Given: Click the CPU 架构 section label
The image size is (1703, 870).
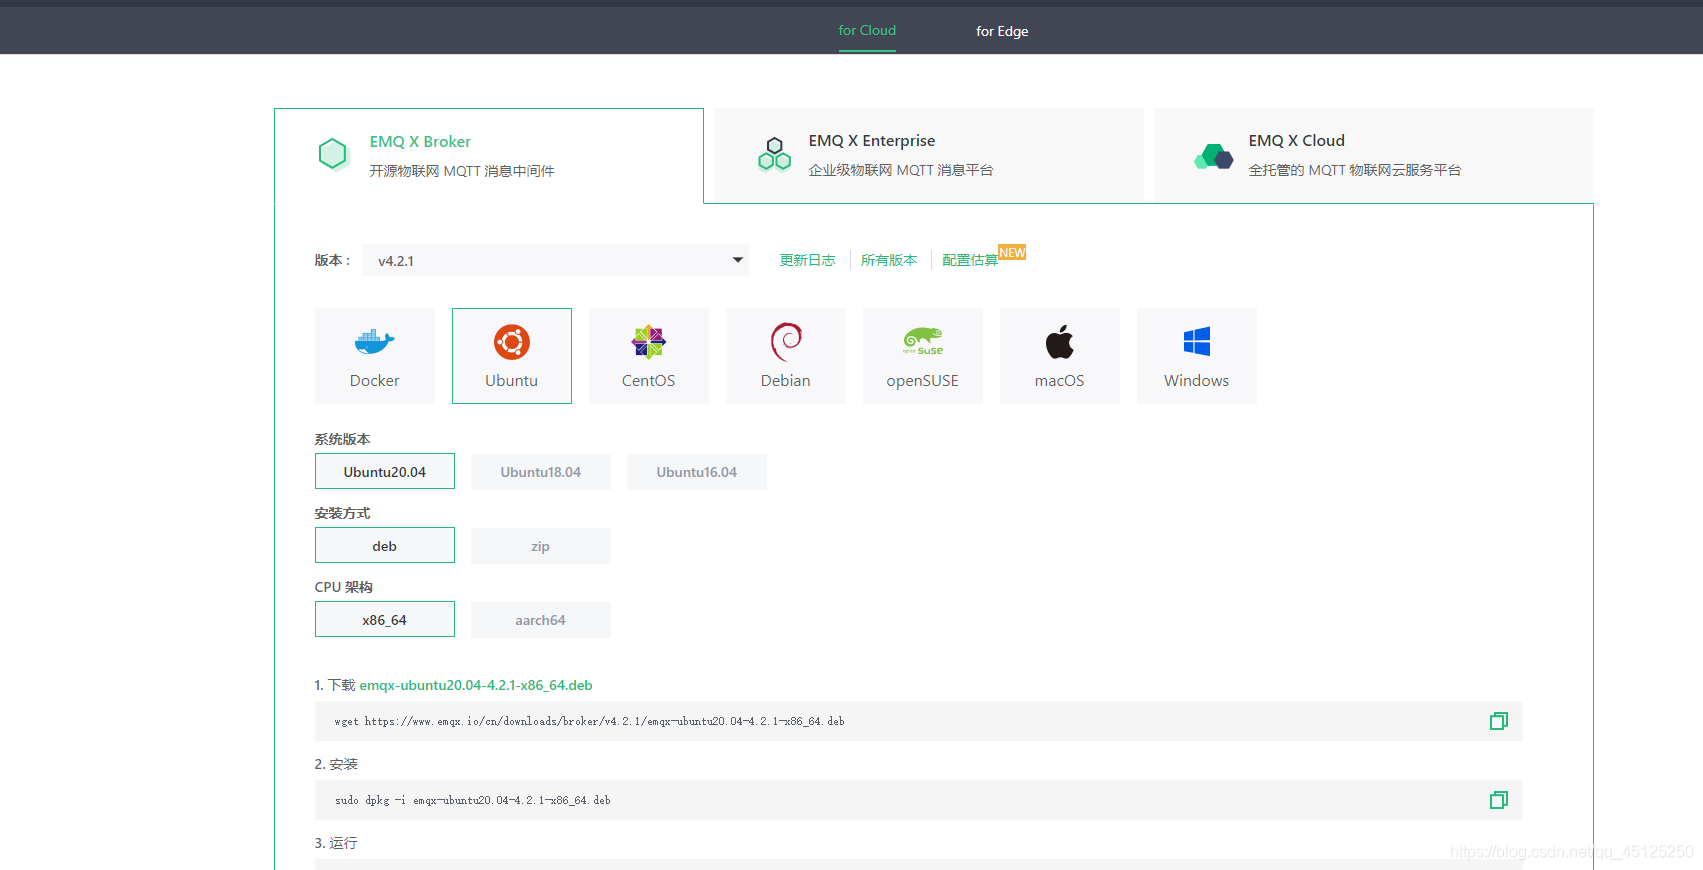Looking at the screenshot, I should 344,587.
